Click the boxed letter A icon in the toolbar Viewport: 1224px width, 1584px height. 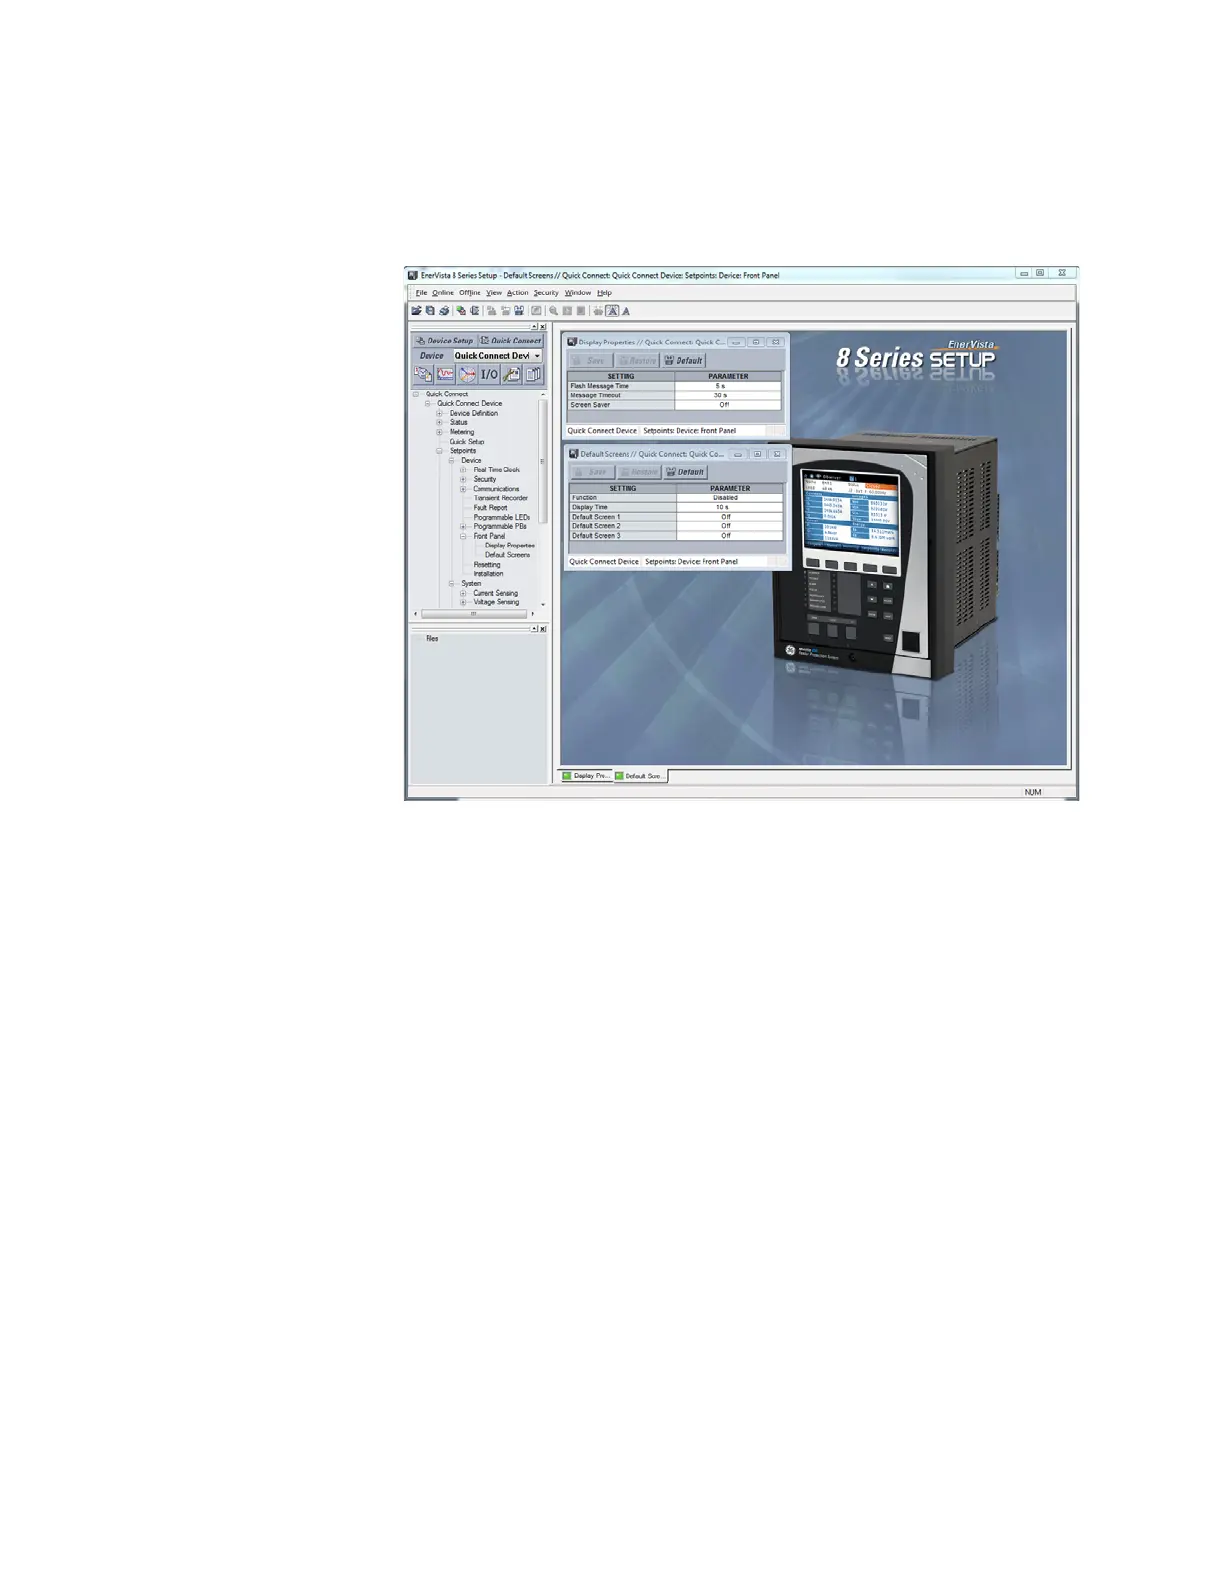coord(612,311)
